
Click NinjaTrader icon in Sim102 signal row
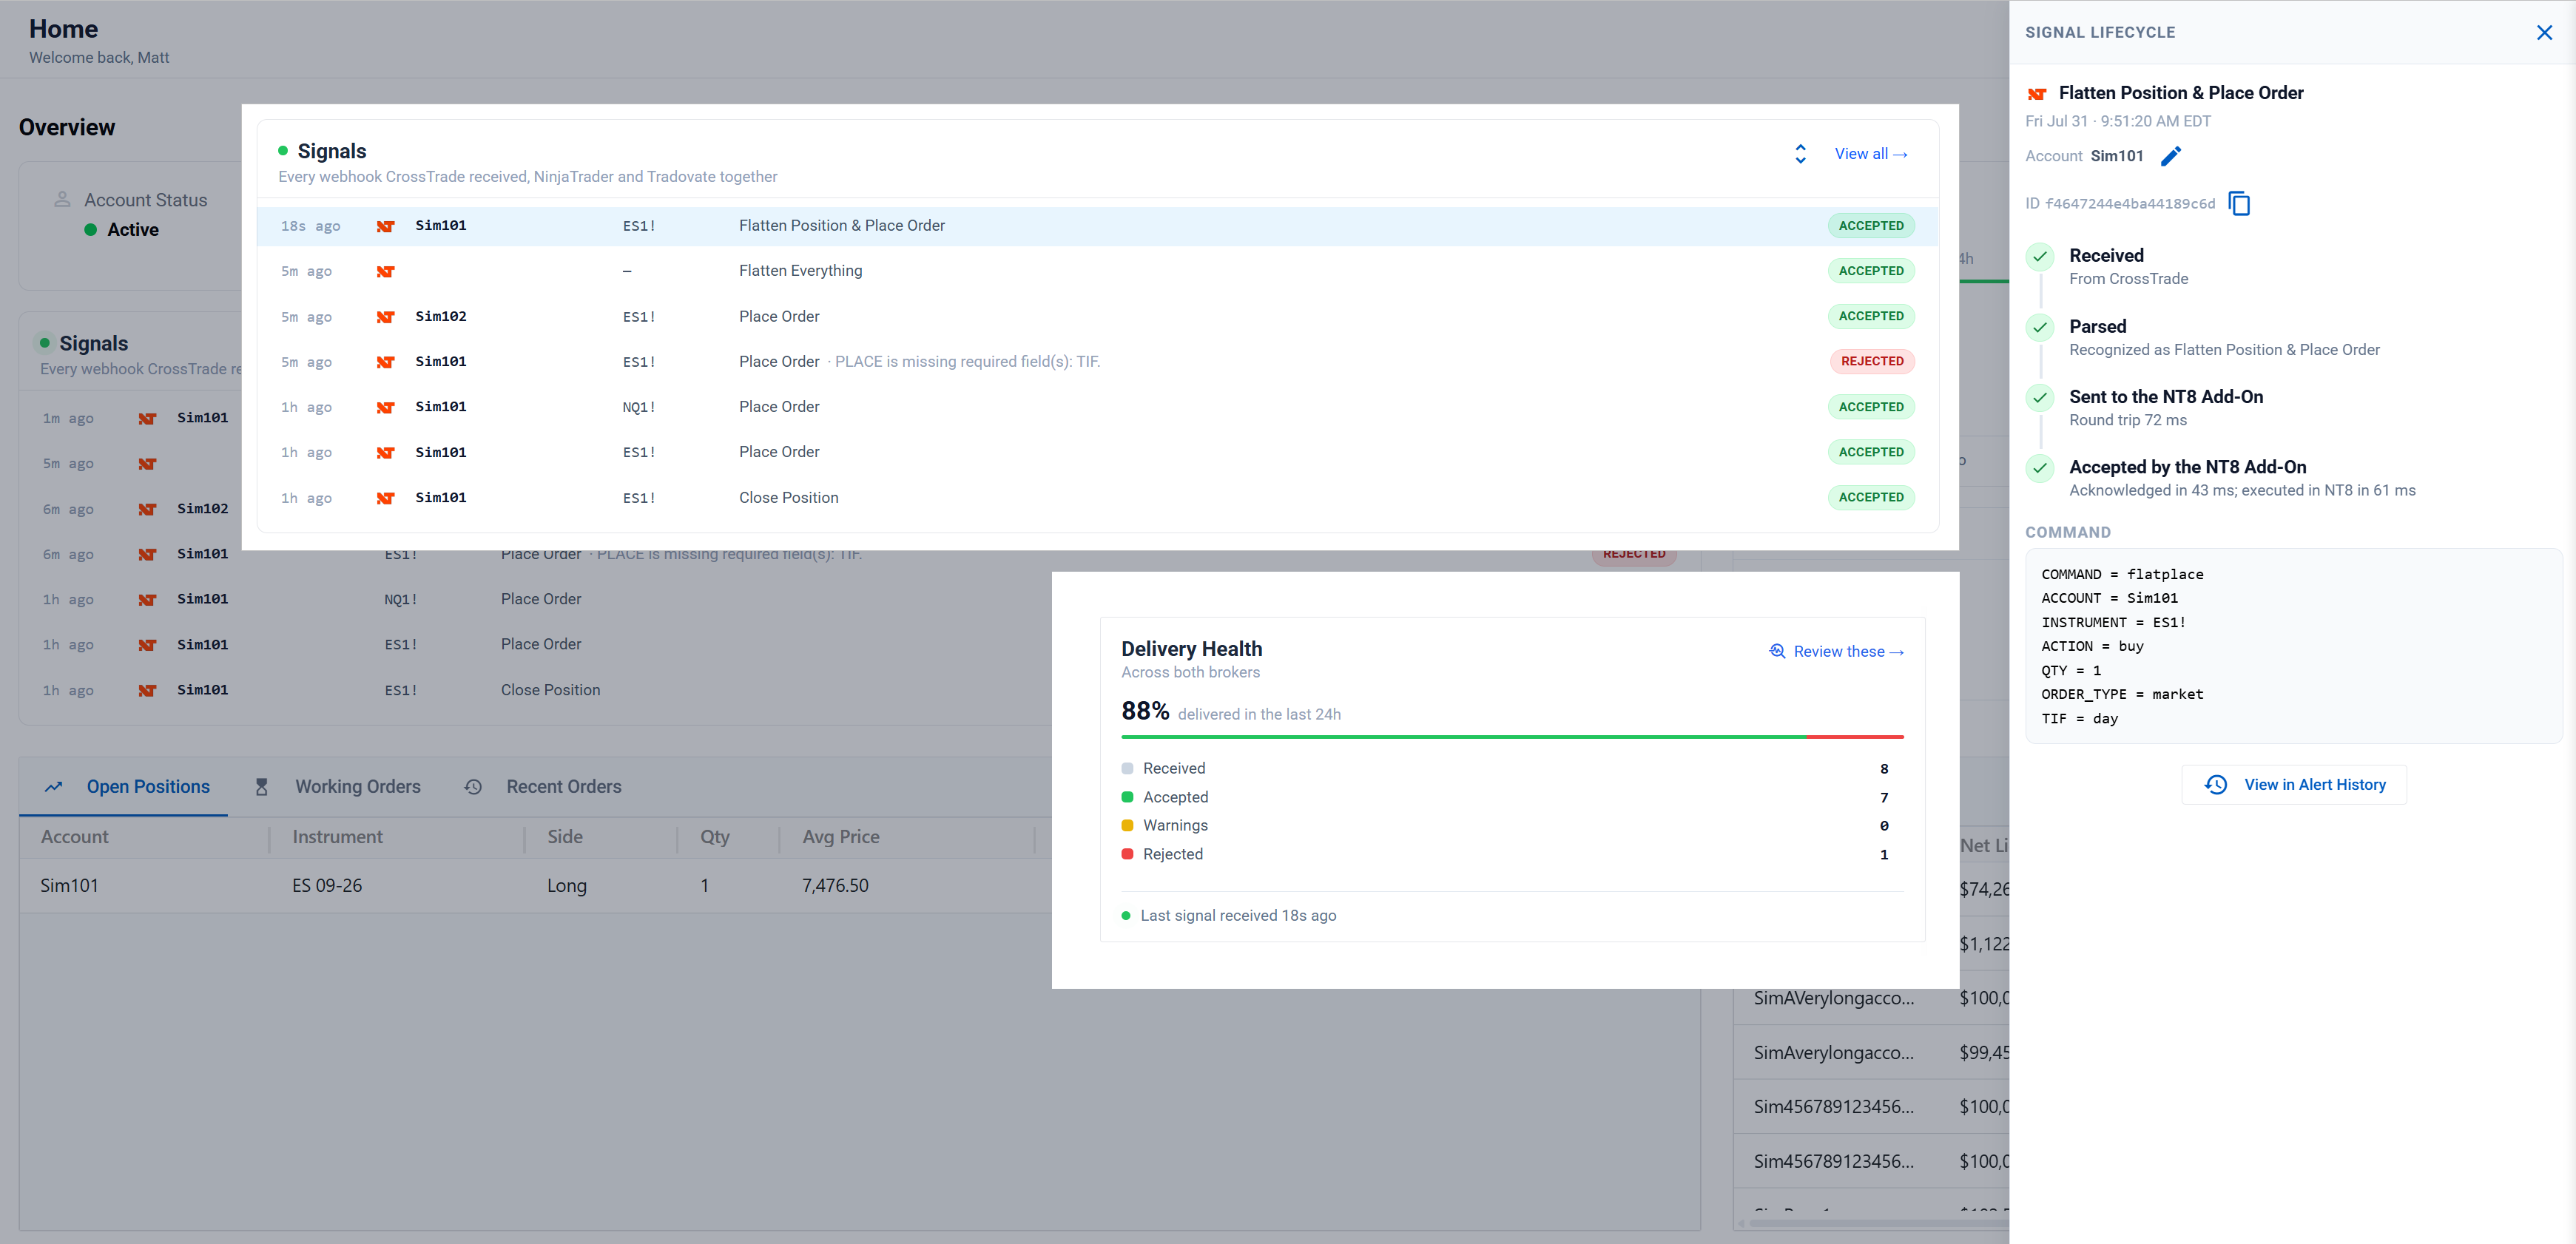click(385, 317)
